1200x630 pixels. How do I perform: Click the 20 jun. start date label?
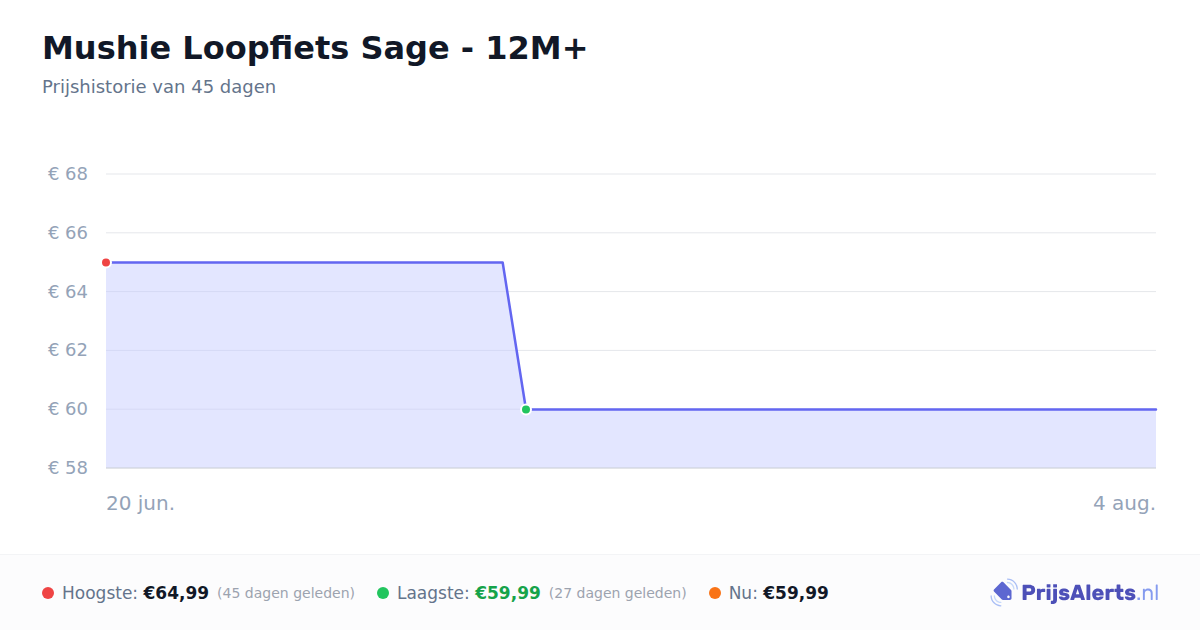coord(141,503)
